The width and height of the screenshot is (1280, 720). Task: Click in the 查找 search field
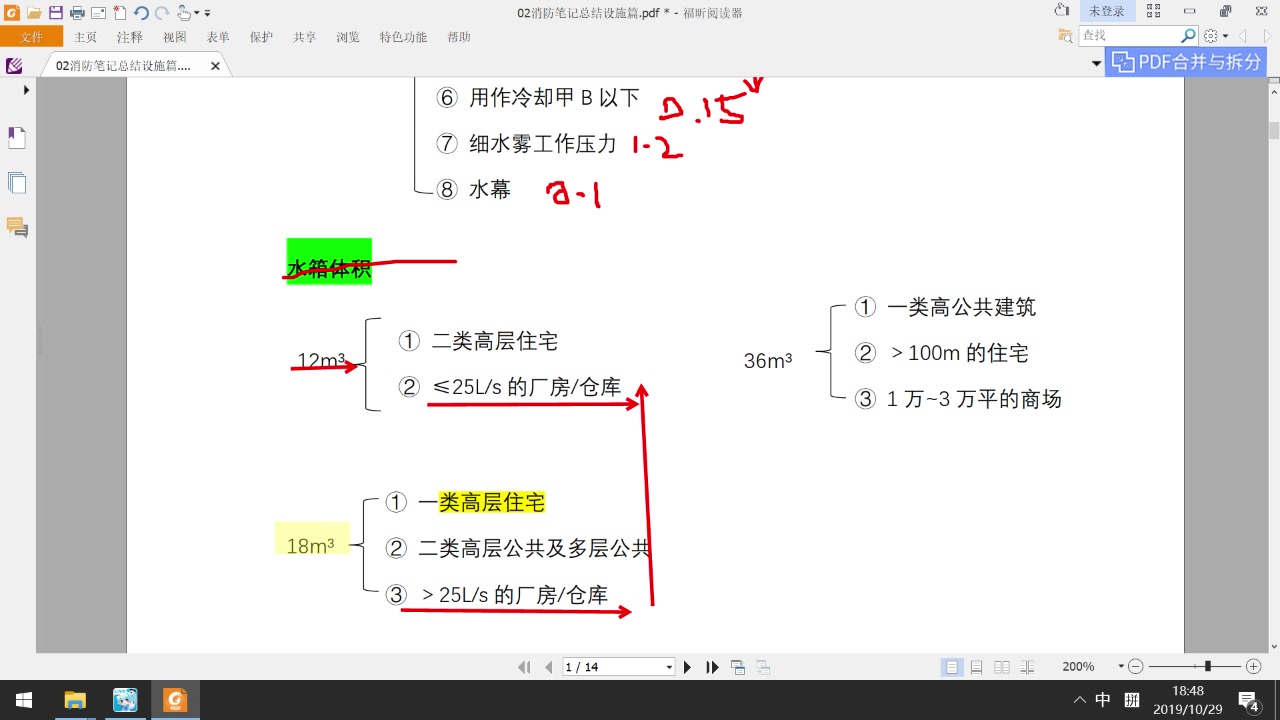(1130, 36)
